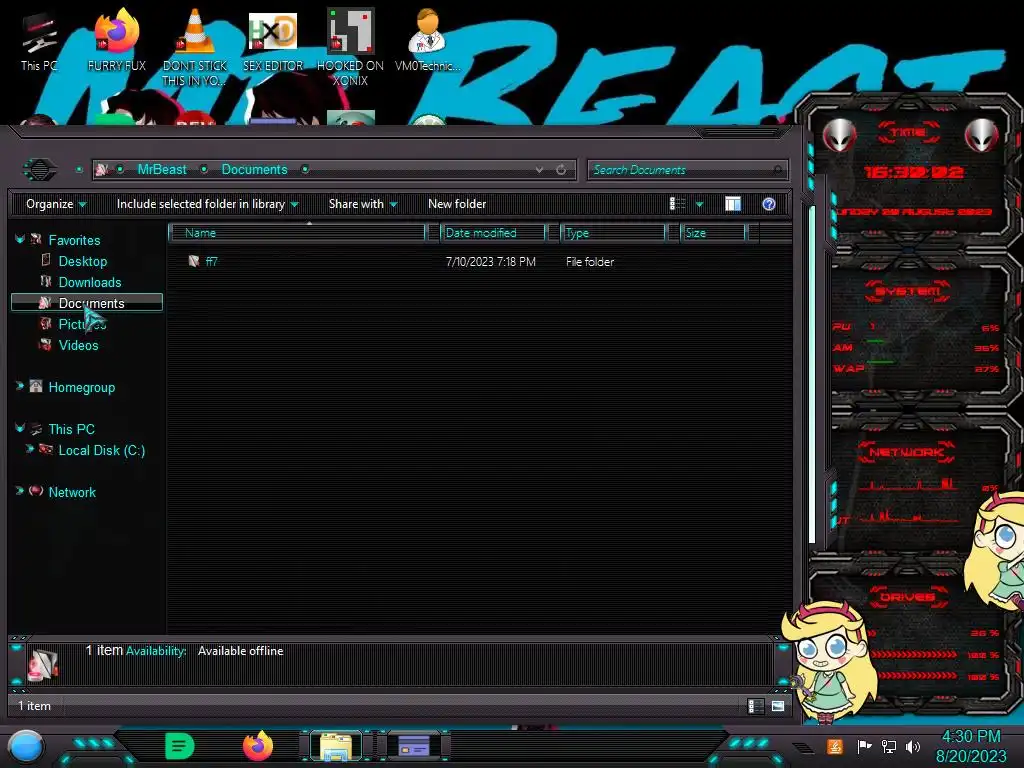Select This PC in navigation pane
The width and height of the screenshot is (1024, 768).
tap(71, 429)
